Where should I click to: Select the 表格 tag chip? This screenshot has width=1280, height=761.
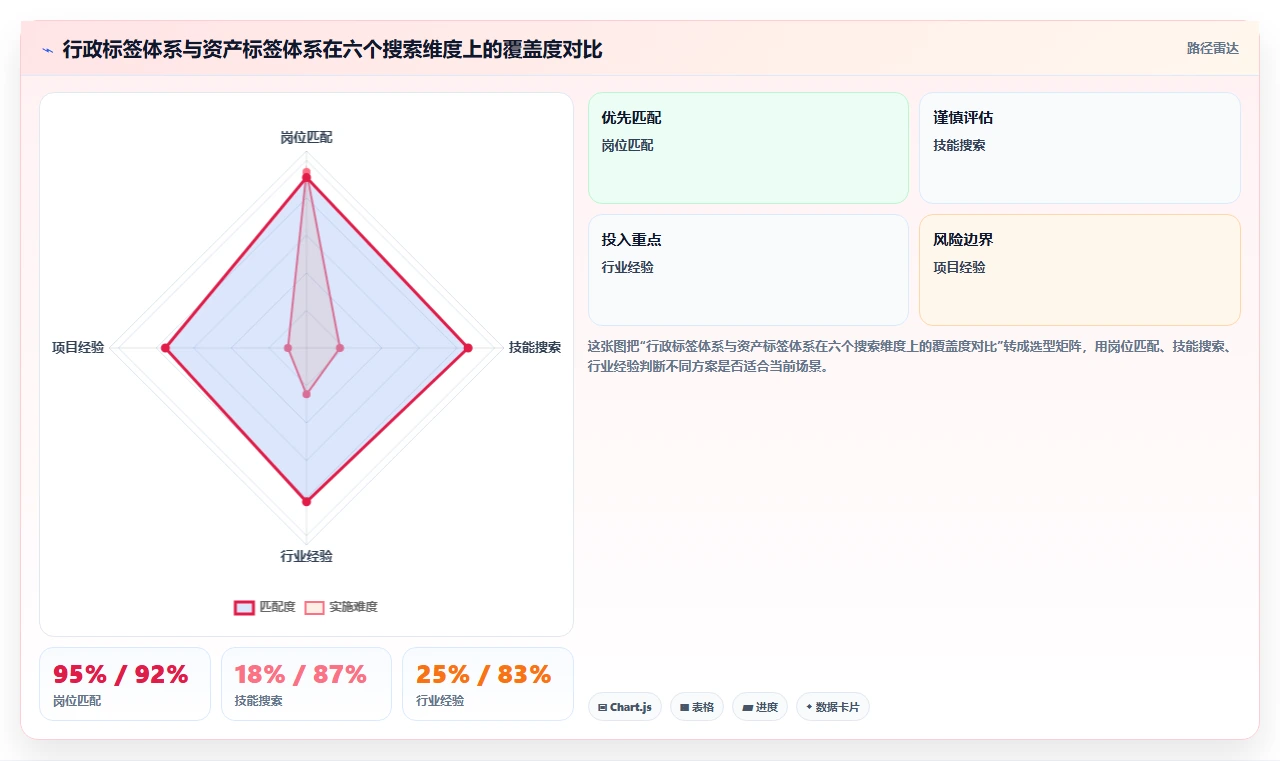[697, 707]
